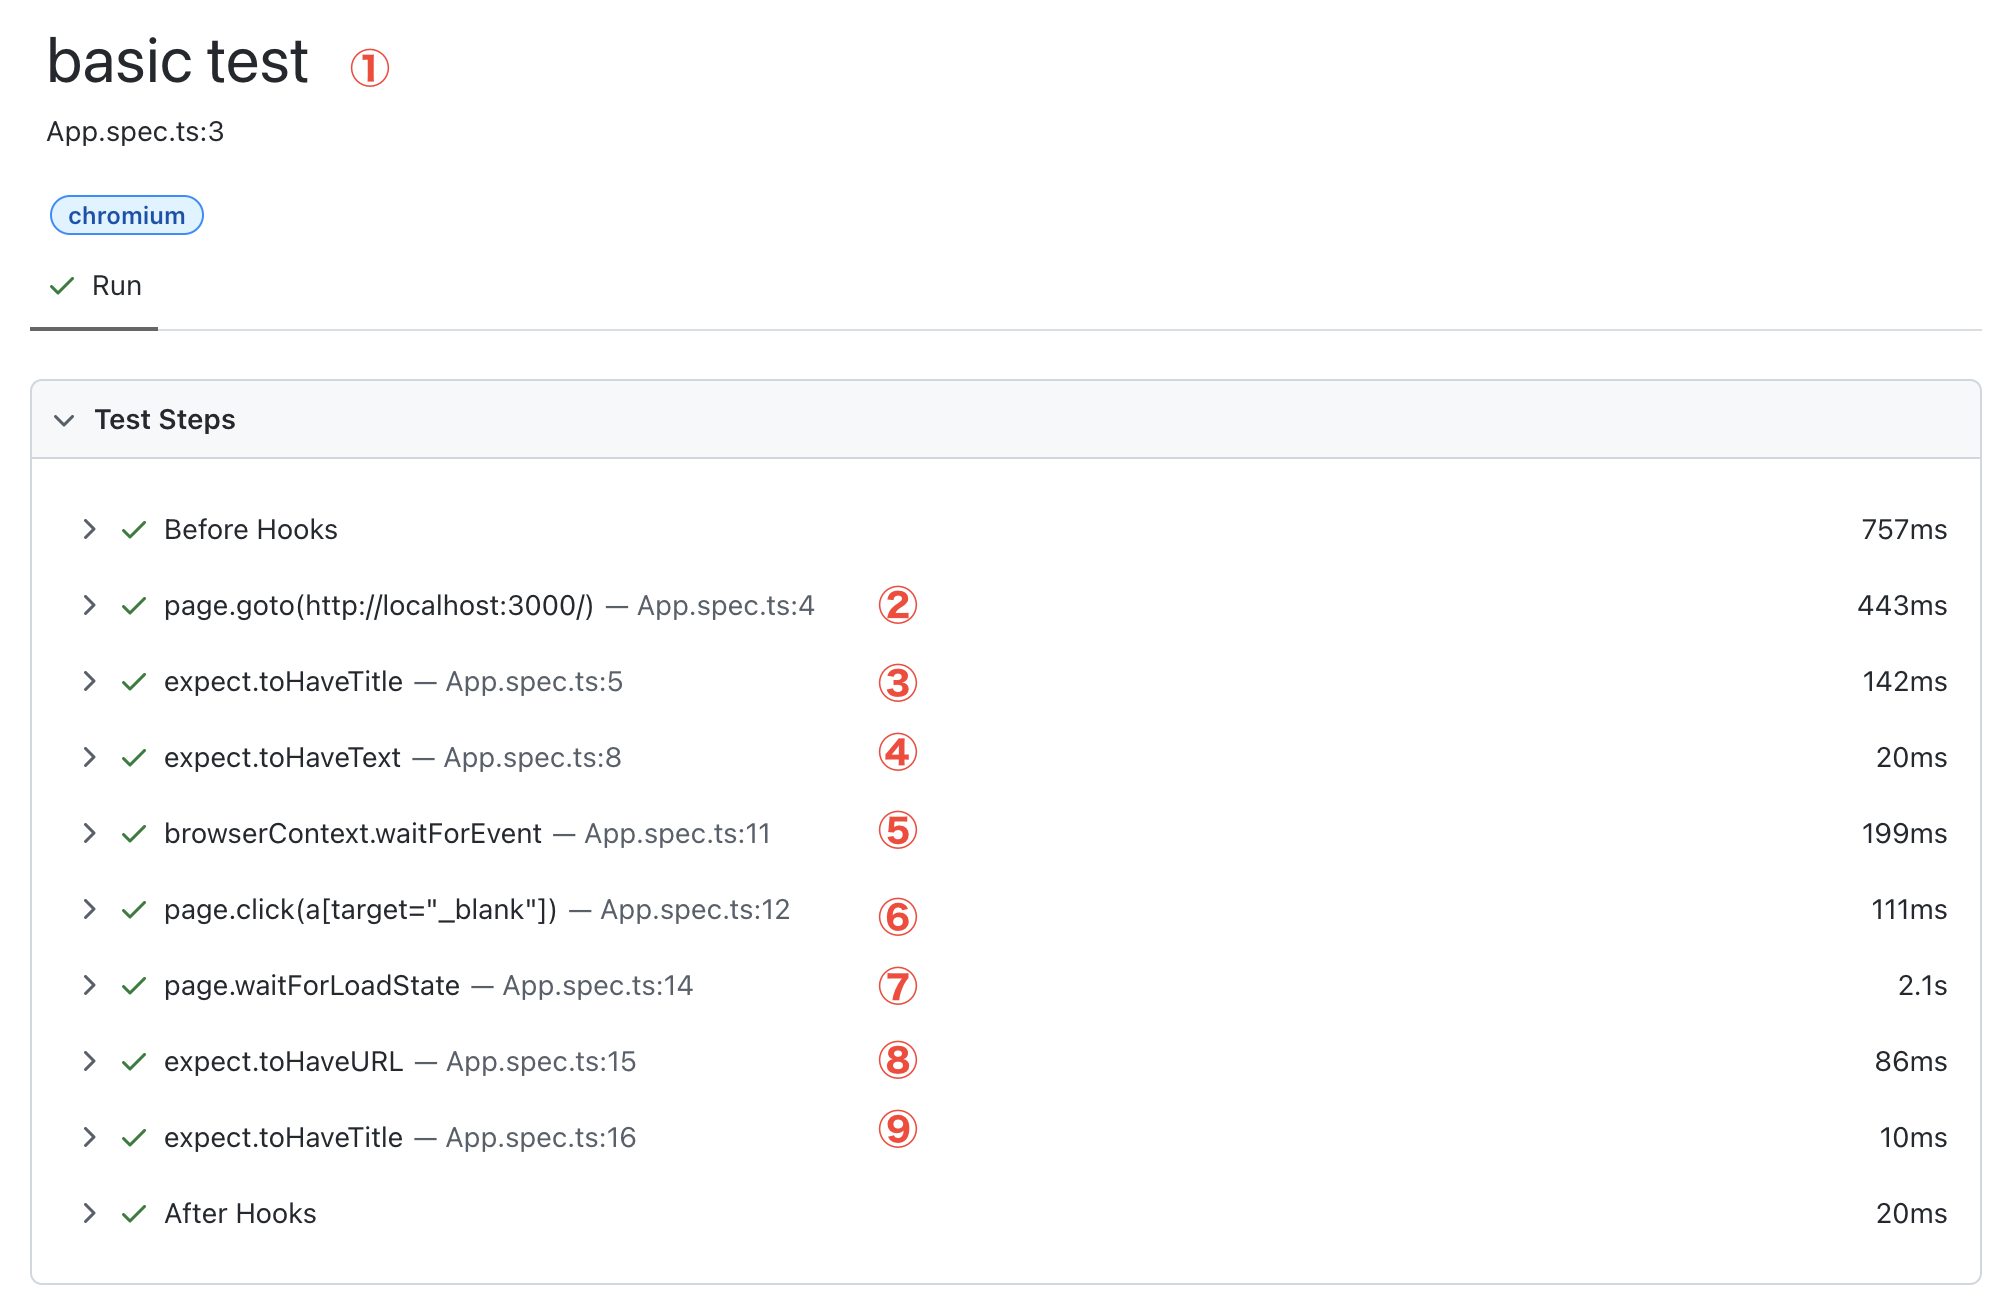Click App.spec.ts:12 link in page.click step
Screen dimensions: 2004x1300
point(694,909)
